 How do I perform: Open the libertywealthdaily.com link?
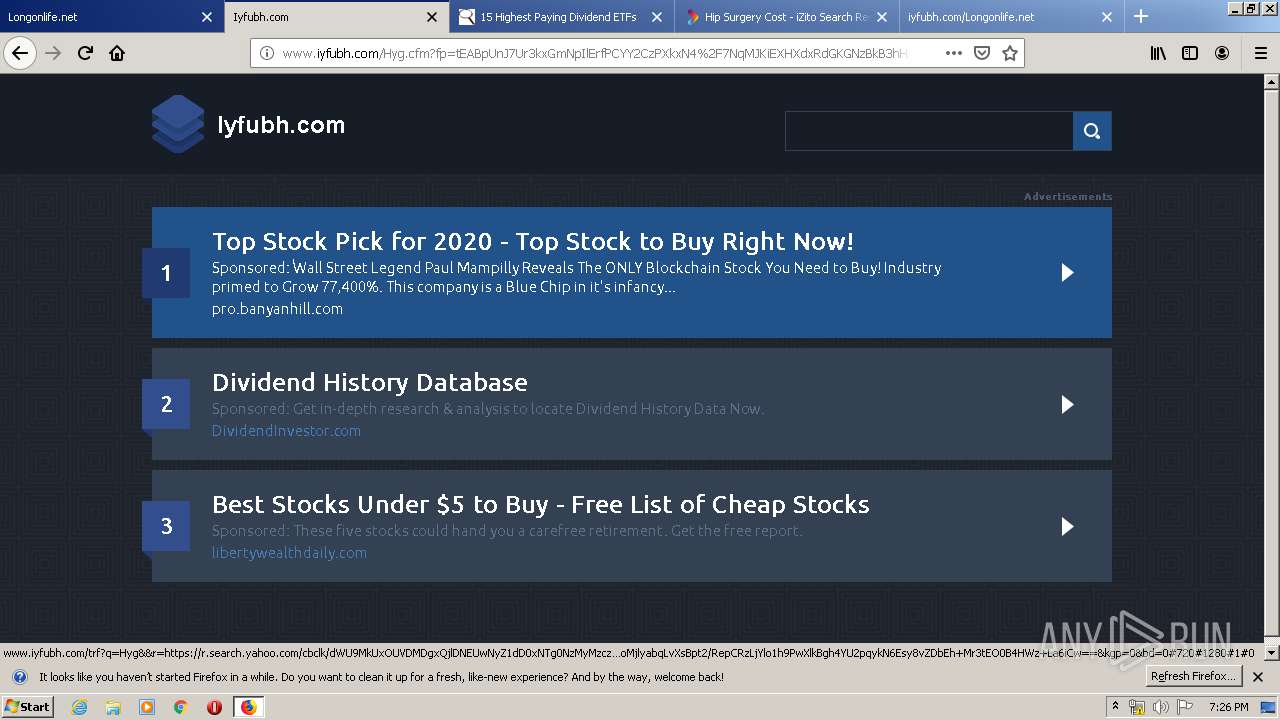(289, 553)
